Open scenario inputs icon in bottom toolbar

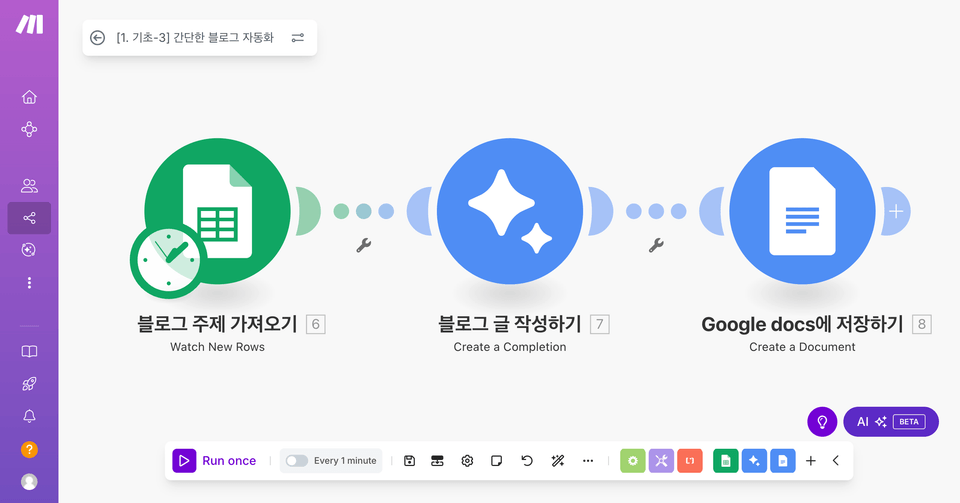point(437,461)
